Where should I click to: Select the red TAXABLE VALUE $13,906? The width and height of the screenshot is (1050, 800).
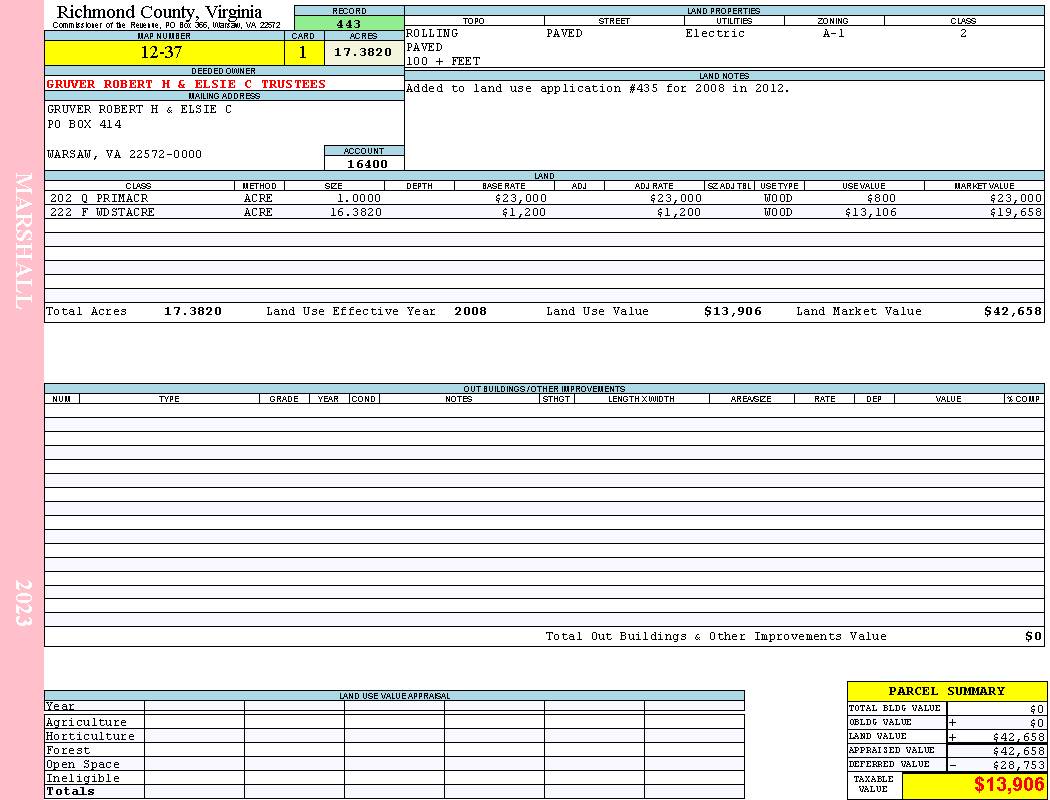coord(1008,785)
